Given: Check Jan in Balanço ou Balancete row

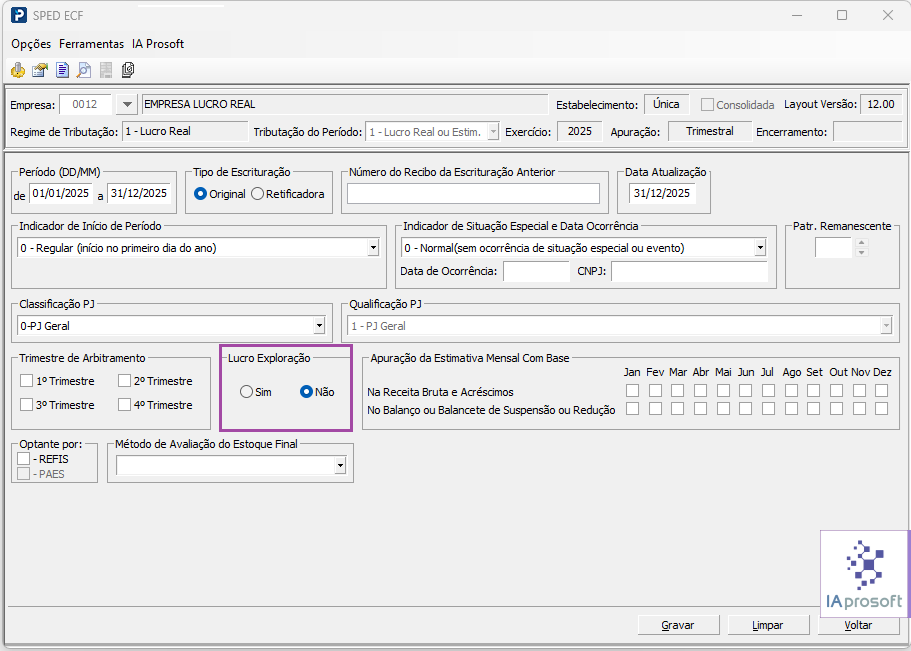Looking at the screenshot, I should point(632,409).
